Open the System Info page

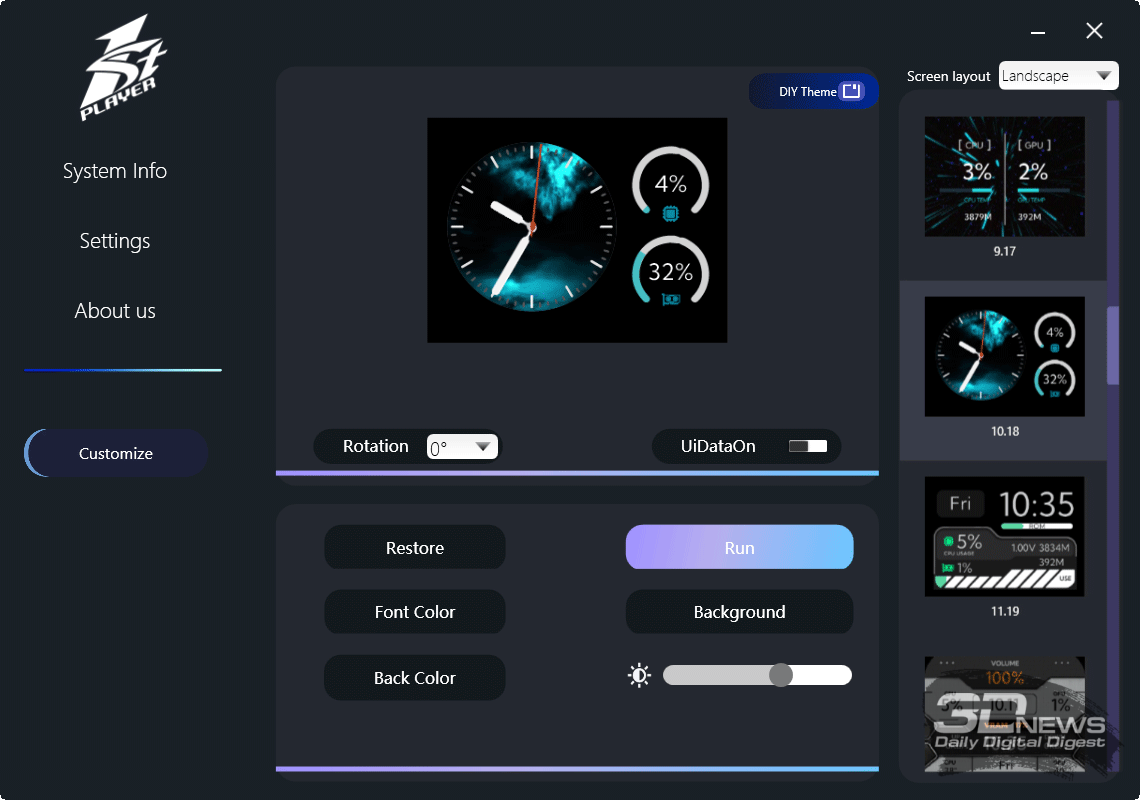point(115,171)
